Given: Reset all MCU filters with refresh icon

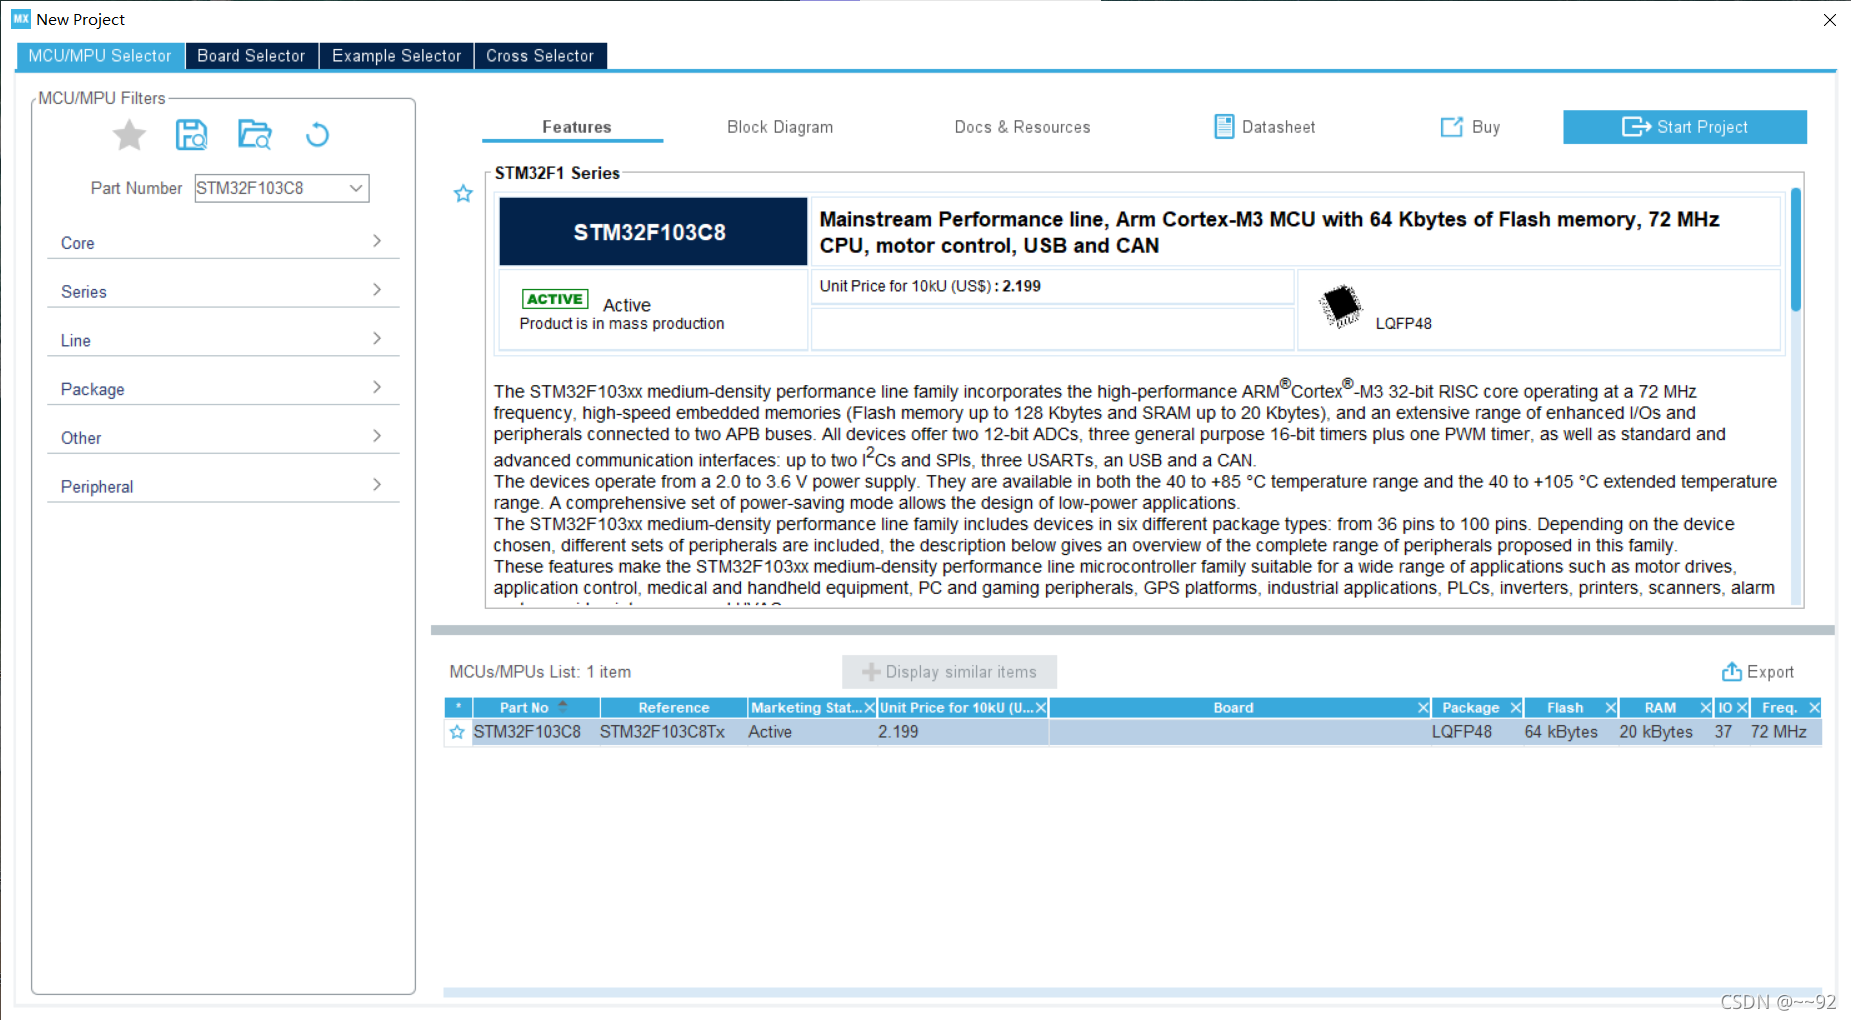Looking at the screenshot, I should 317,134.
